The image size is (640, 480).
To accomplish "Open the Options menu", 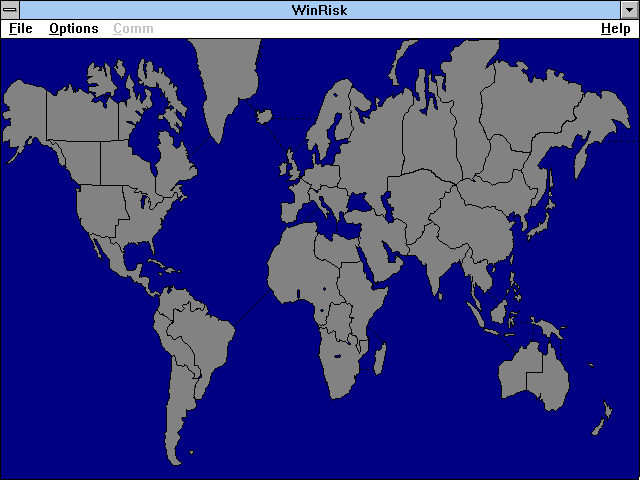I will [73, 29].
